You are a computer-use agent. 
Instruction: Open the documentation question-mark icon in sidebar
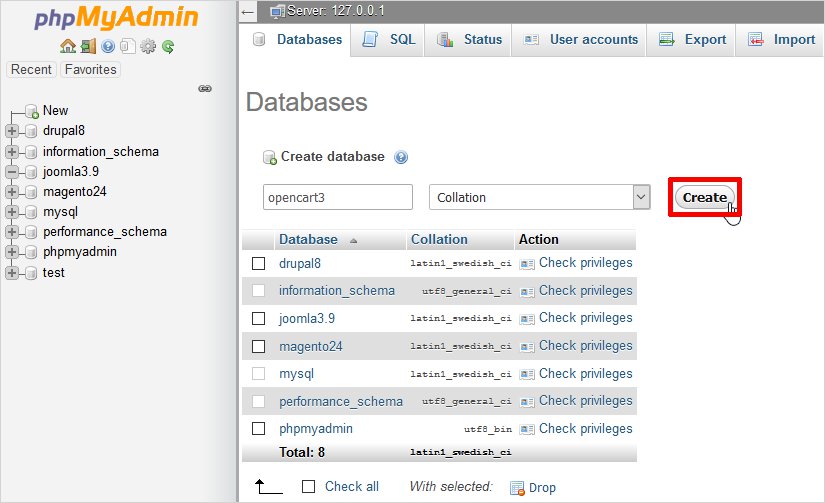click(x=108, y=46)
